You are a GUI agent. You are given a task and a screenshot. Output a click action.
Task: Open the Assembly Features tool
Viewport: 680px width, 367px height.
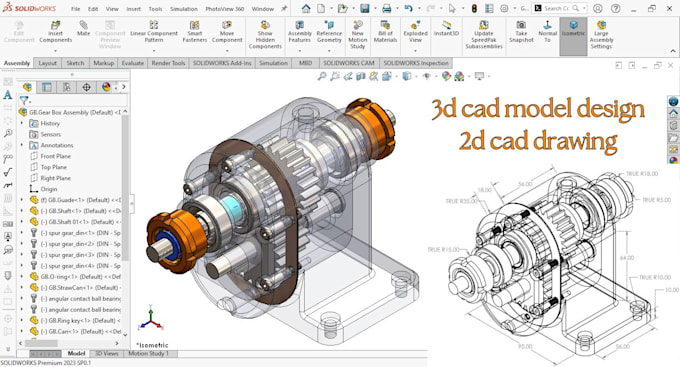pos(300,32)
